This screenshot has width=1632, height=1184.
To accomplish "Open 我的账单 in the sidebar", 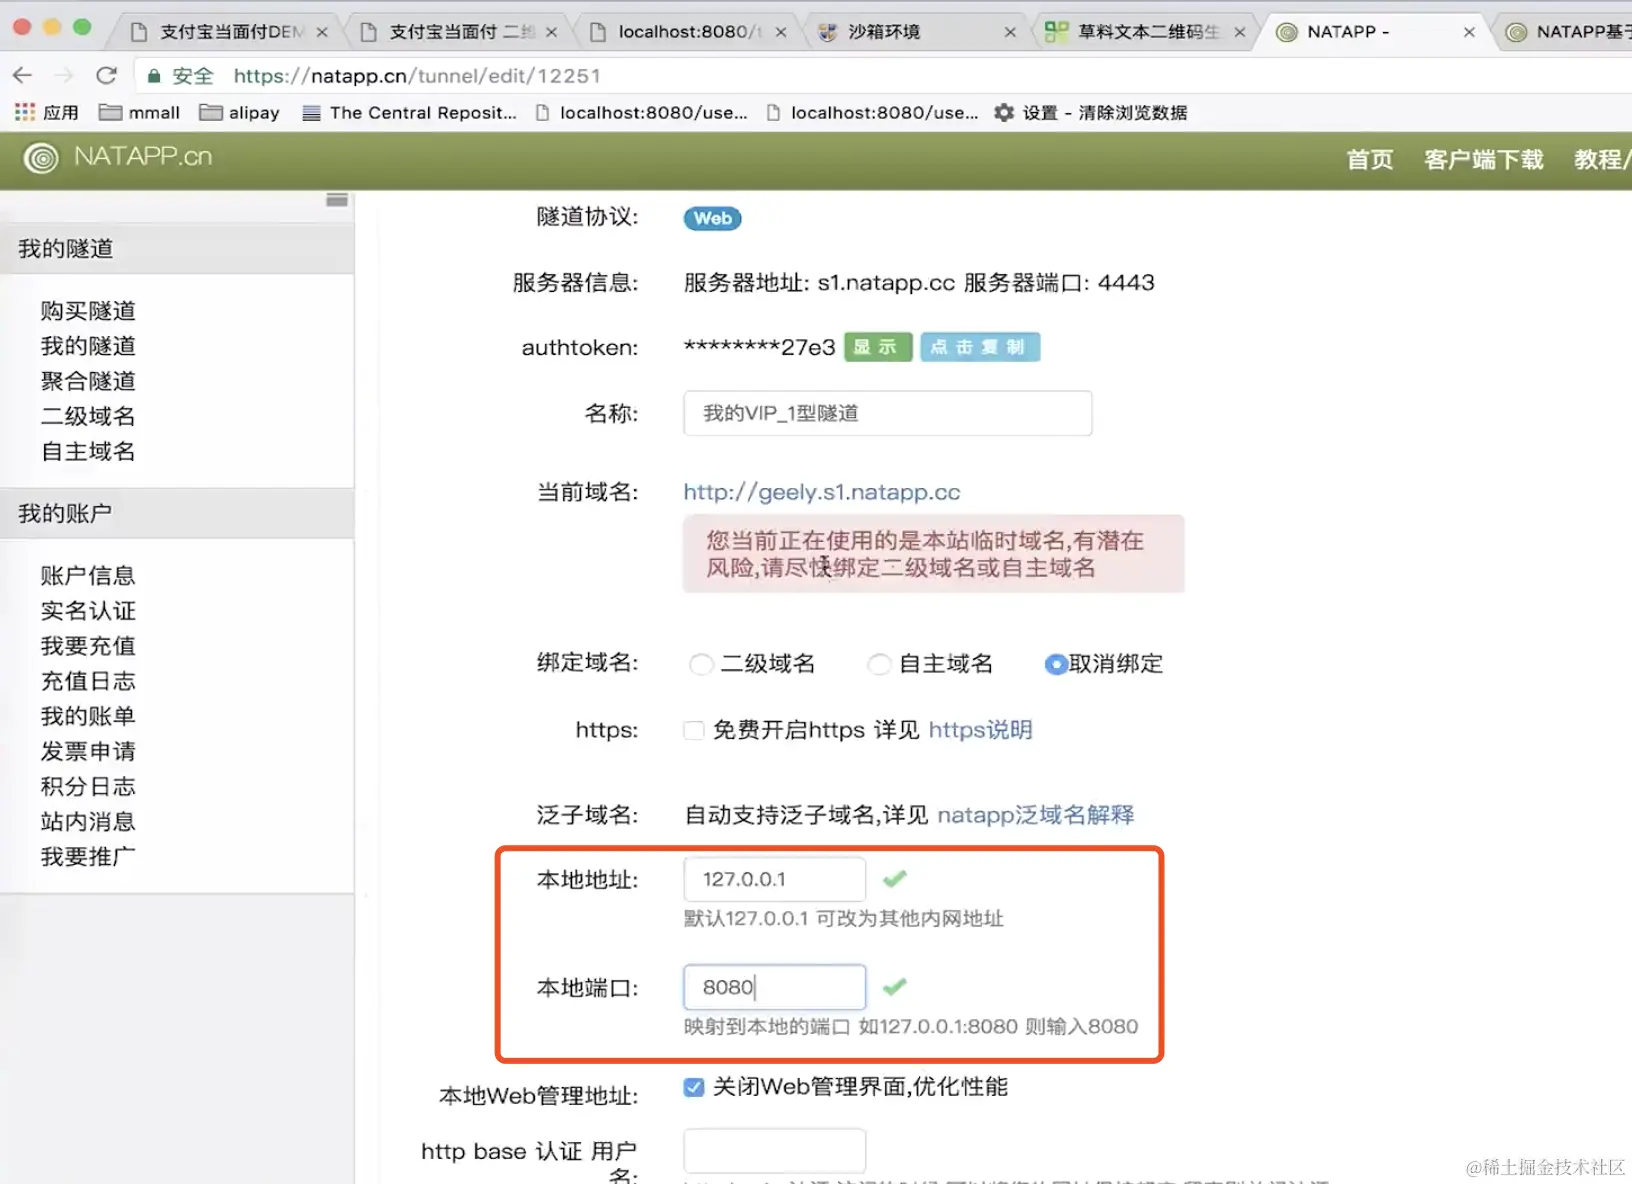I will [88, 716].
